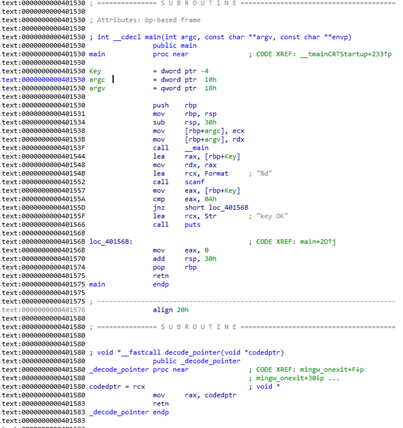Click [rbp+Key] operand in mov eax
The image size is (403, 428).
coord(222,190)
